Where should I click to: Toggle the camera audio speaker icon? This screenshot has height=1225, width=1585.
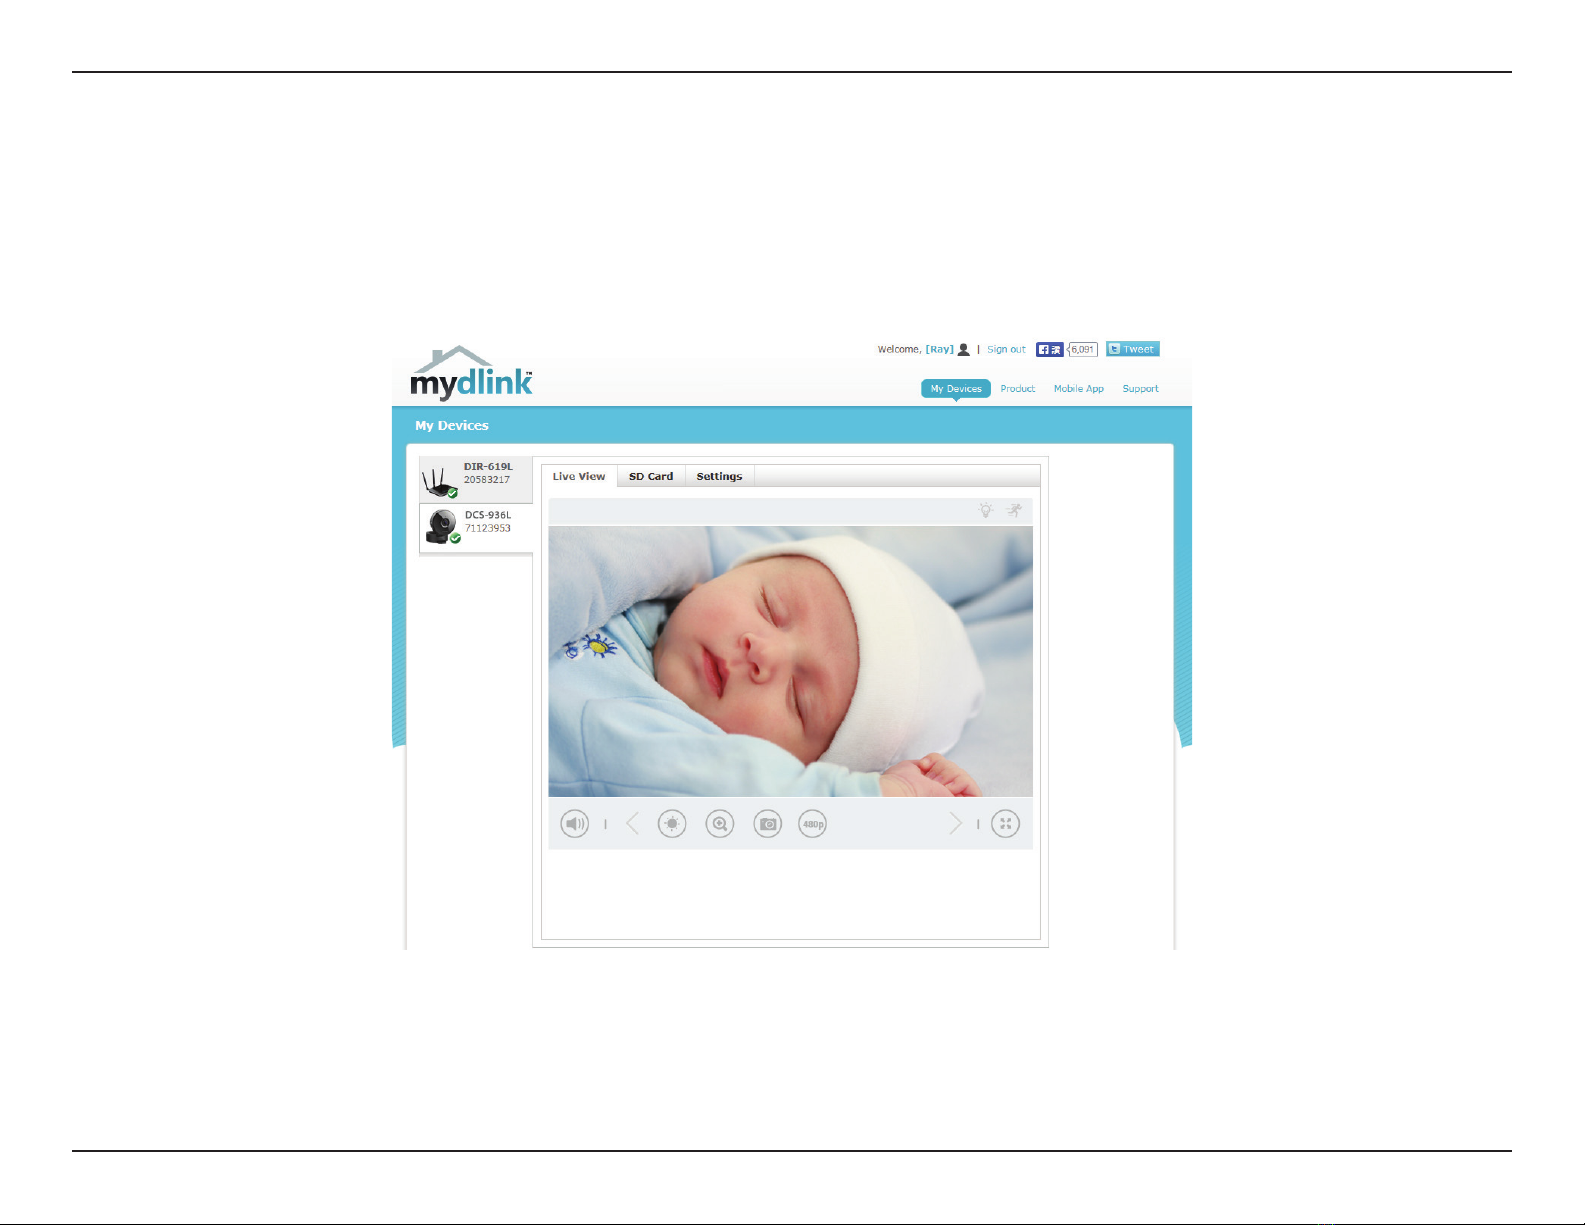tap(574, 824)
